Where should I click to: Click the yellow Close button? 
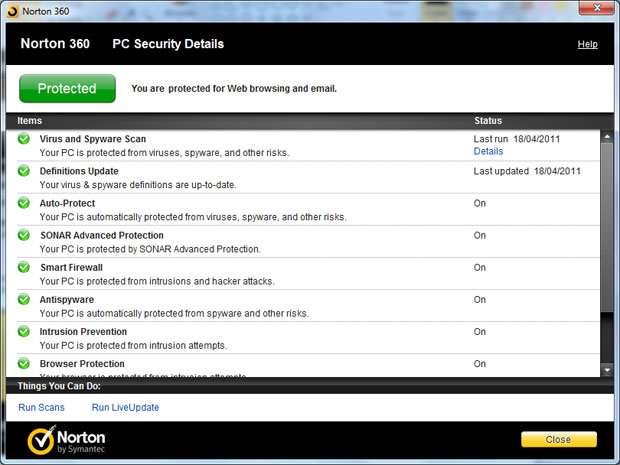point(559,439)
